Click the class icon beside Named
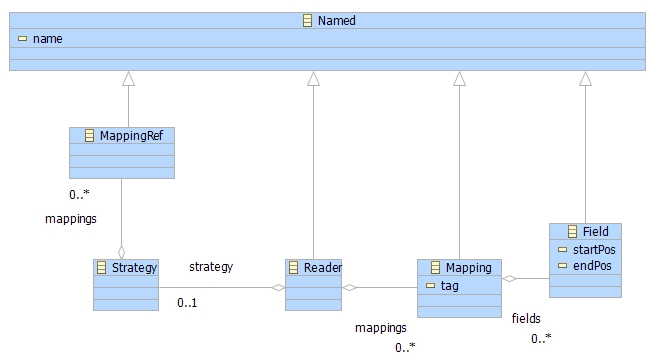The height and width of the screenshot is (360, 661). point(308,20)
